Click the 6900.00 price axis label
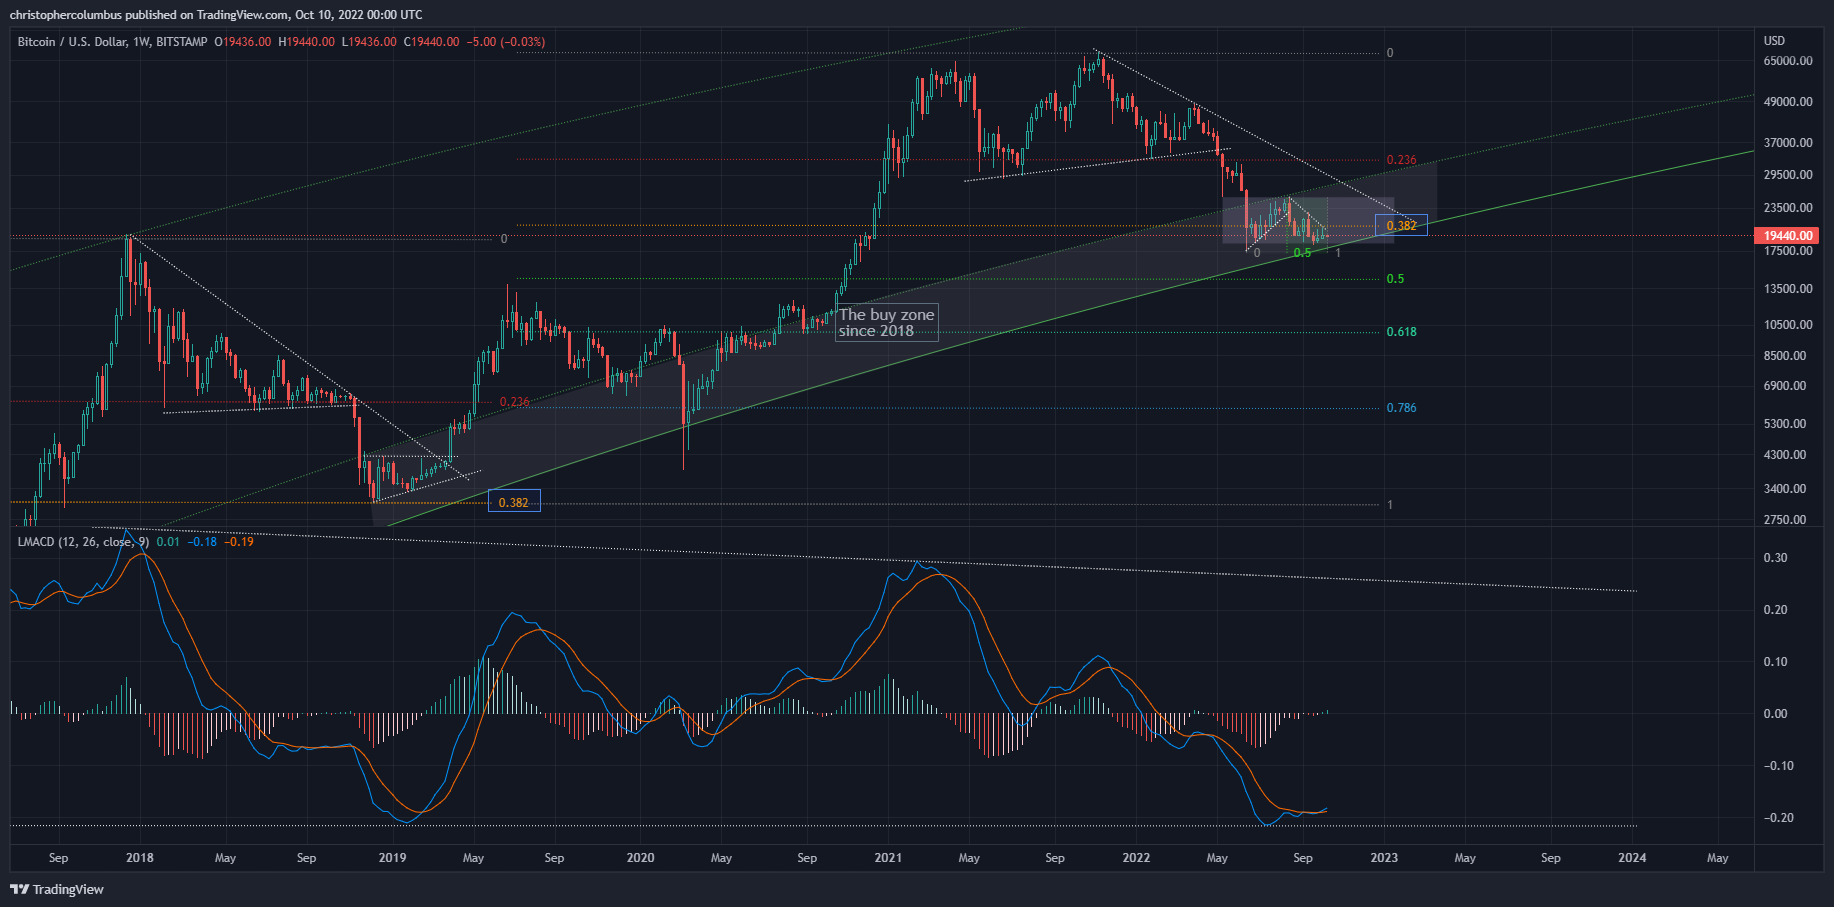Image resolution: width=1834 pixels, height=907 pixels. tap(1785, 386)
